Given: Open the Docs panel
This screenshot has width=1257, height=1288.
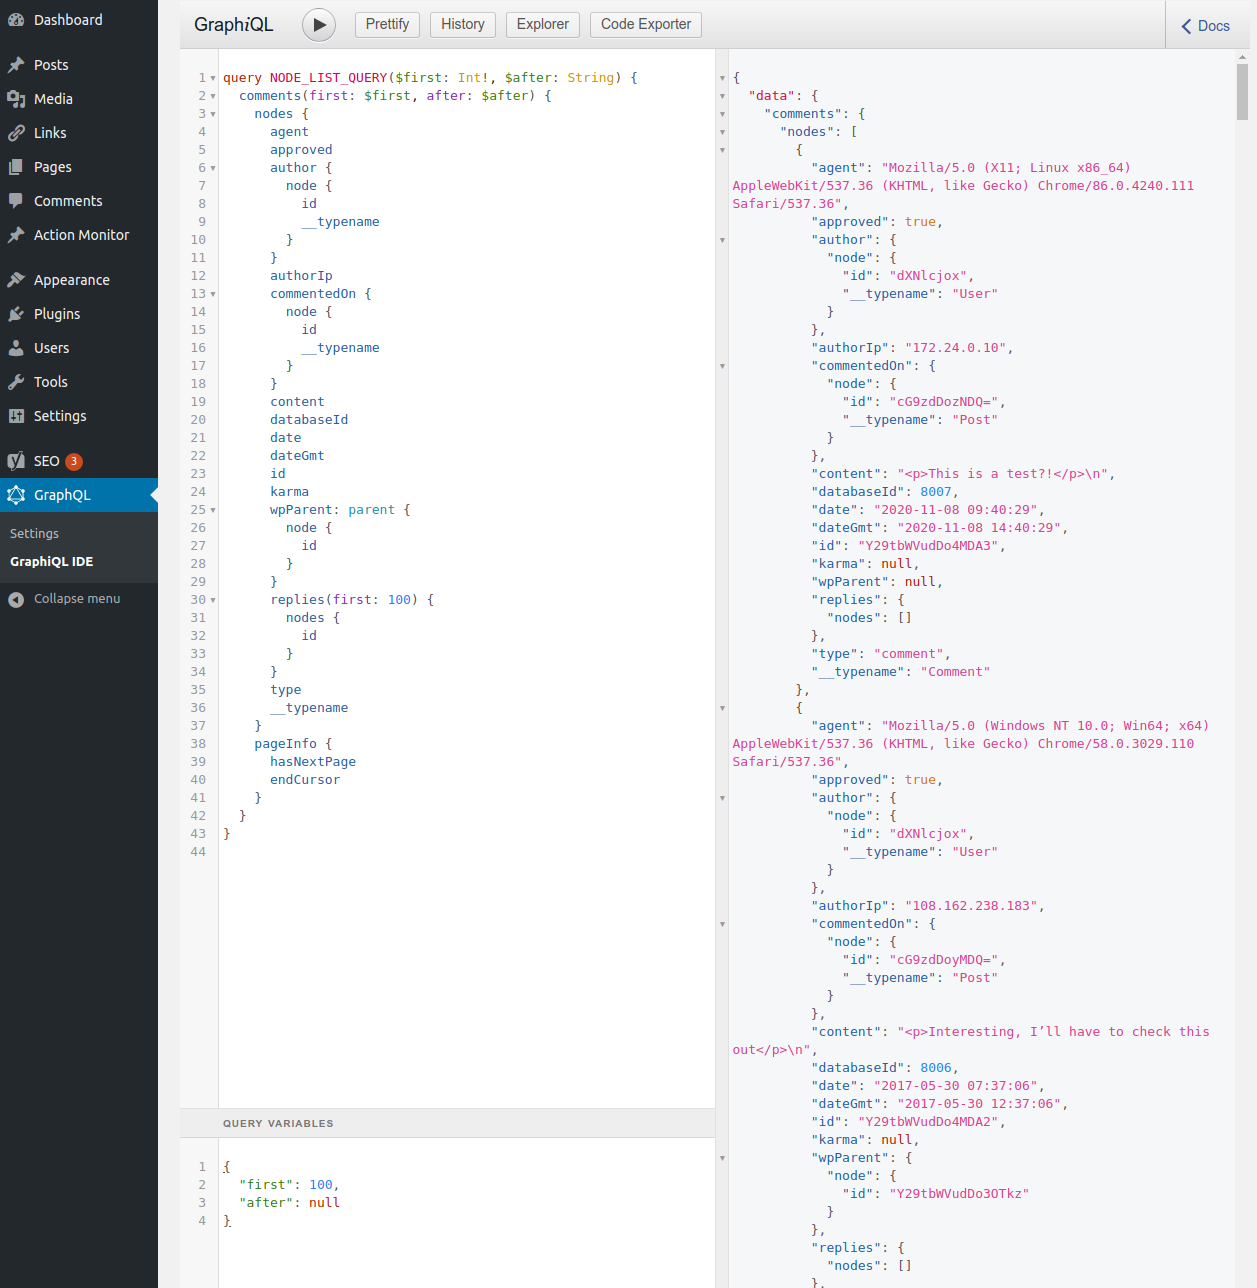Looking at the screenshot, I should (x=1206, y=26).
